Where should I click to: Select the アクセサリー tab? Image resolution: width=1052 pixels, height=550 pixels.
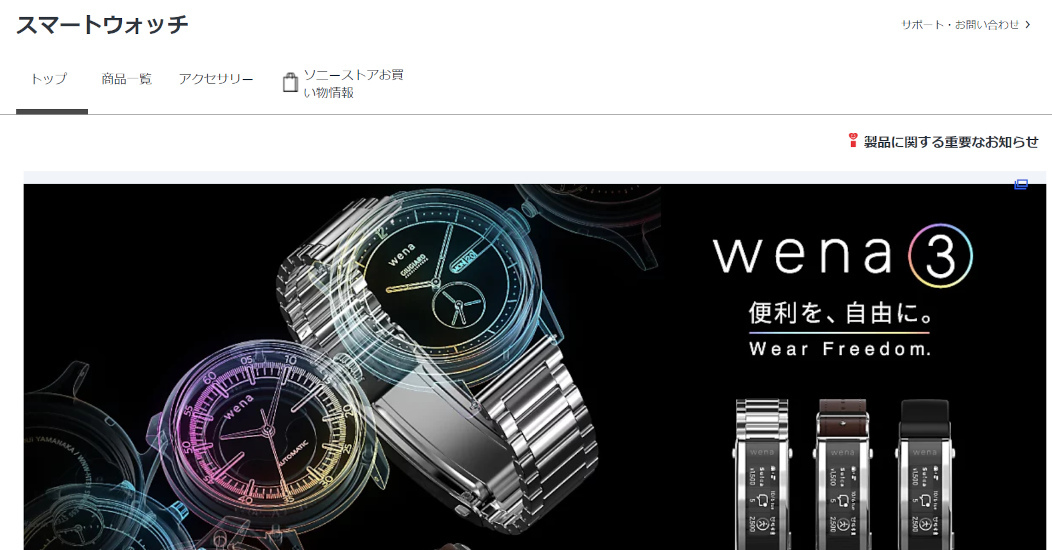pyautogui.click(x=216, y=79)
